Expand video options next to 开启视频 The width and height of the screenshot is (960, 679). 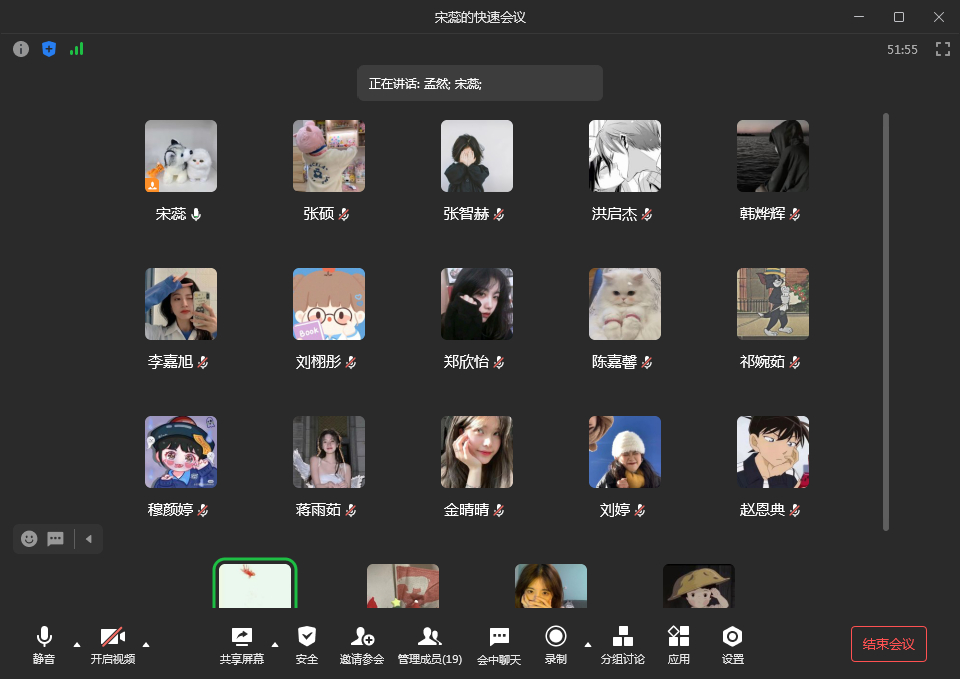(146, 645)
